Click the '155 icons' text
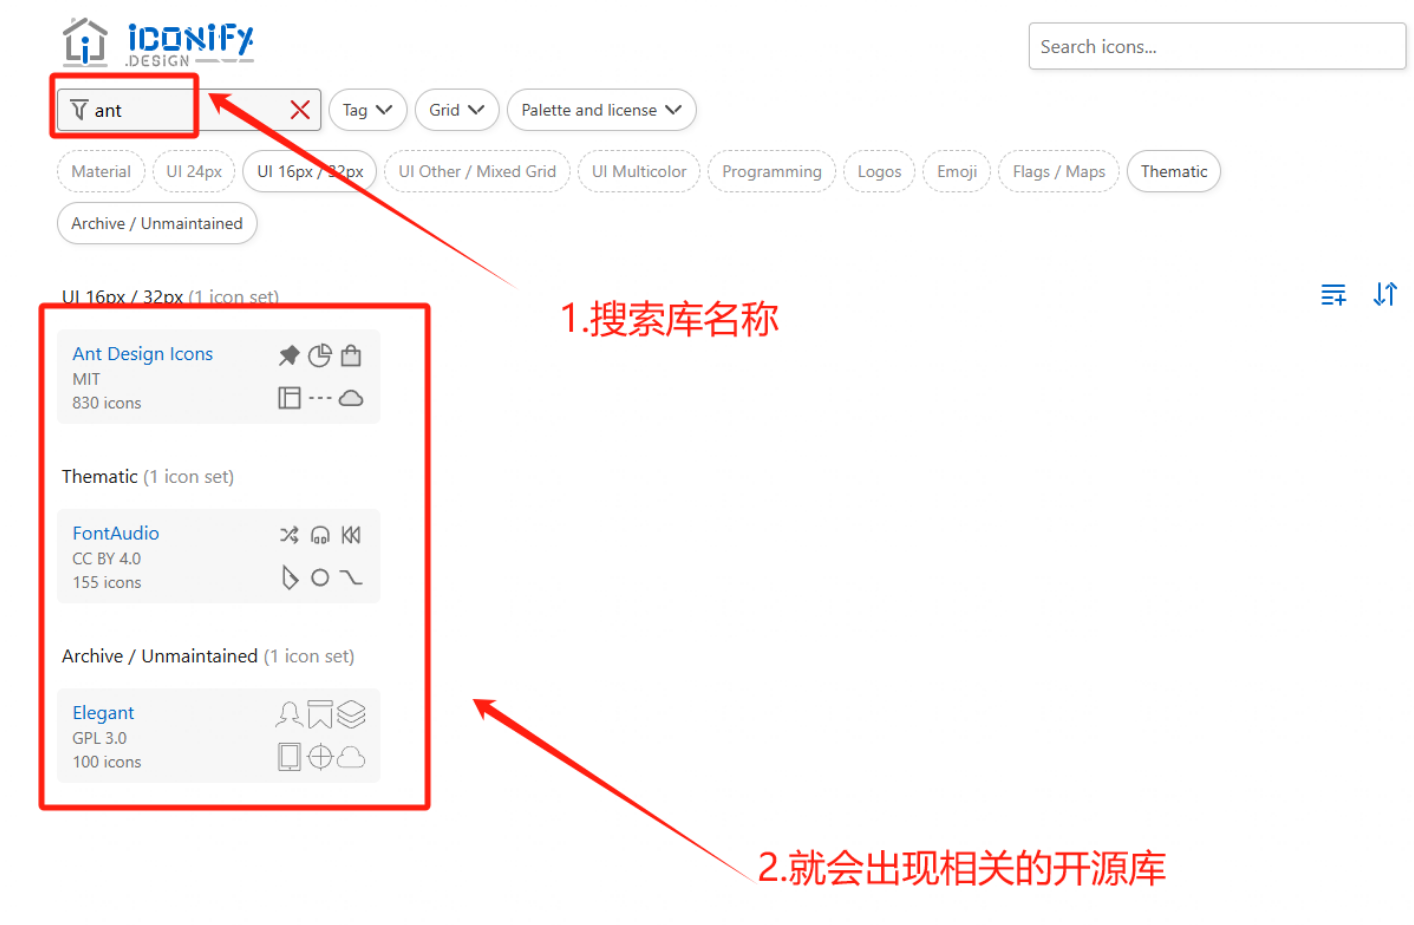The width and height of the screenshot is (1414, 925). 107,583
